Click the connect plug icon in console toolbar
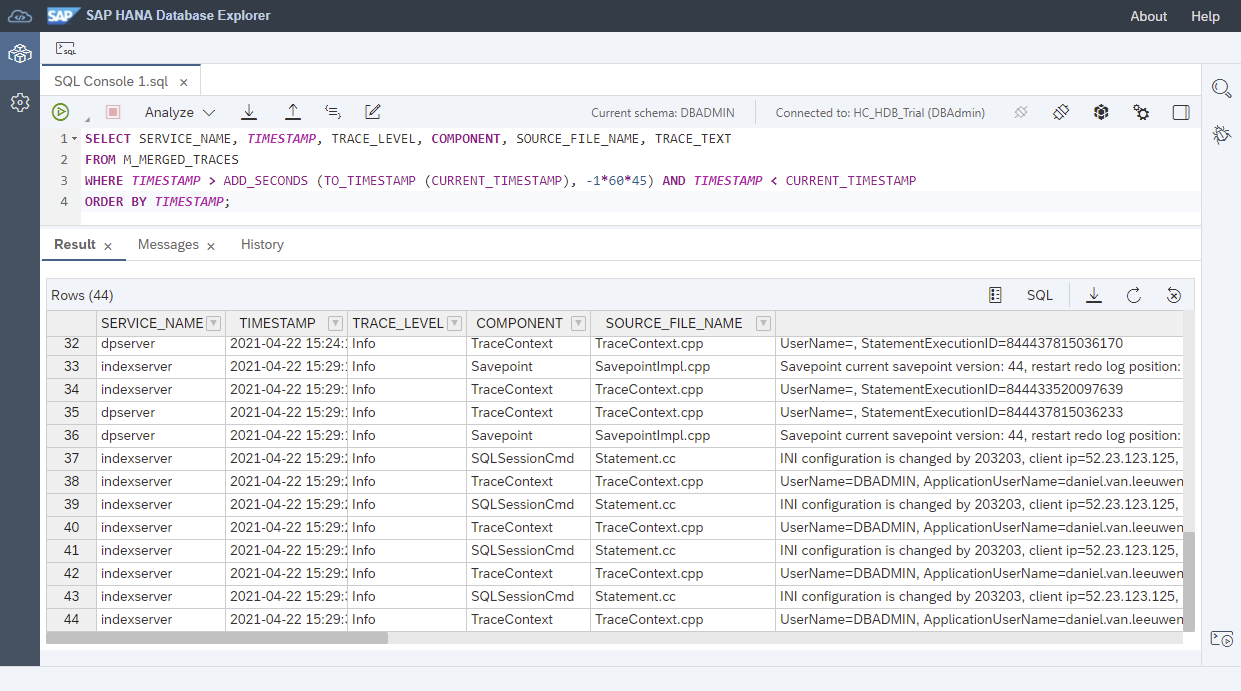Image resolution: width=1241 pixels, height=691 pixels. (1062, 112)
